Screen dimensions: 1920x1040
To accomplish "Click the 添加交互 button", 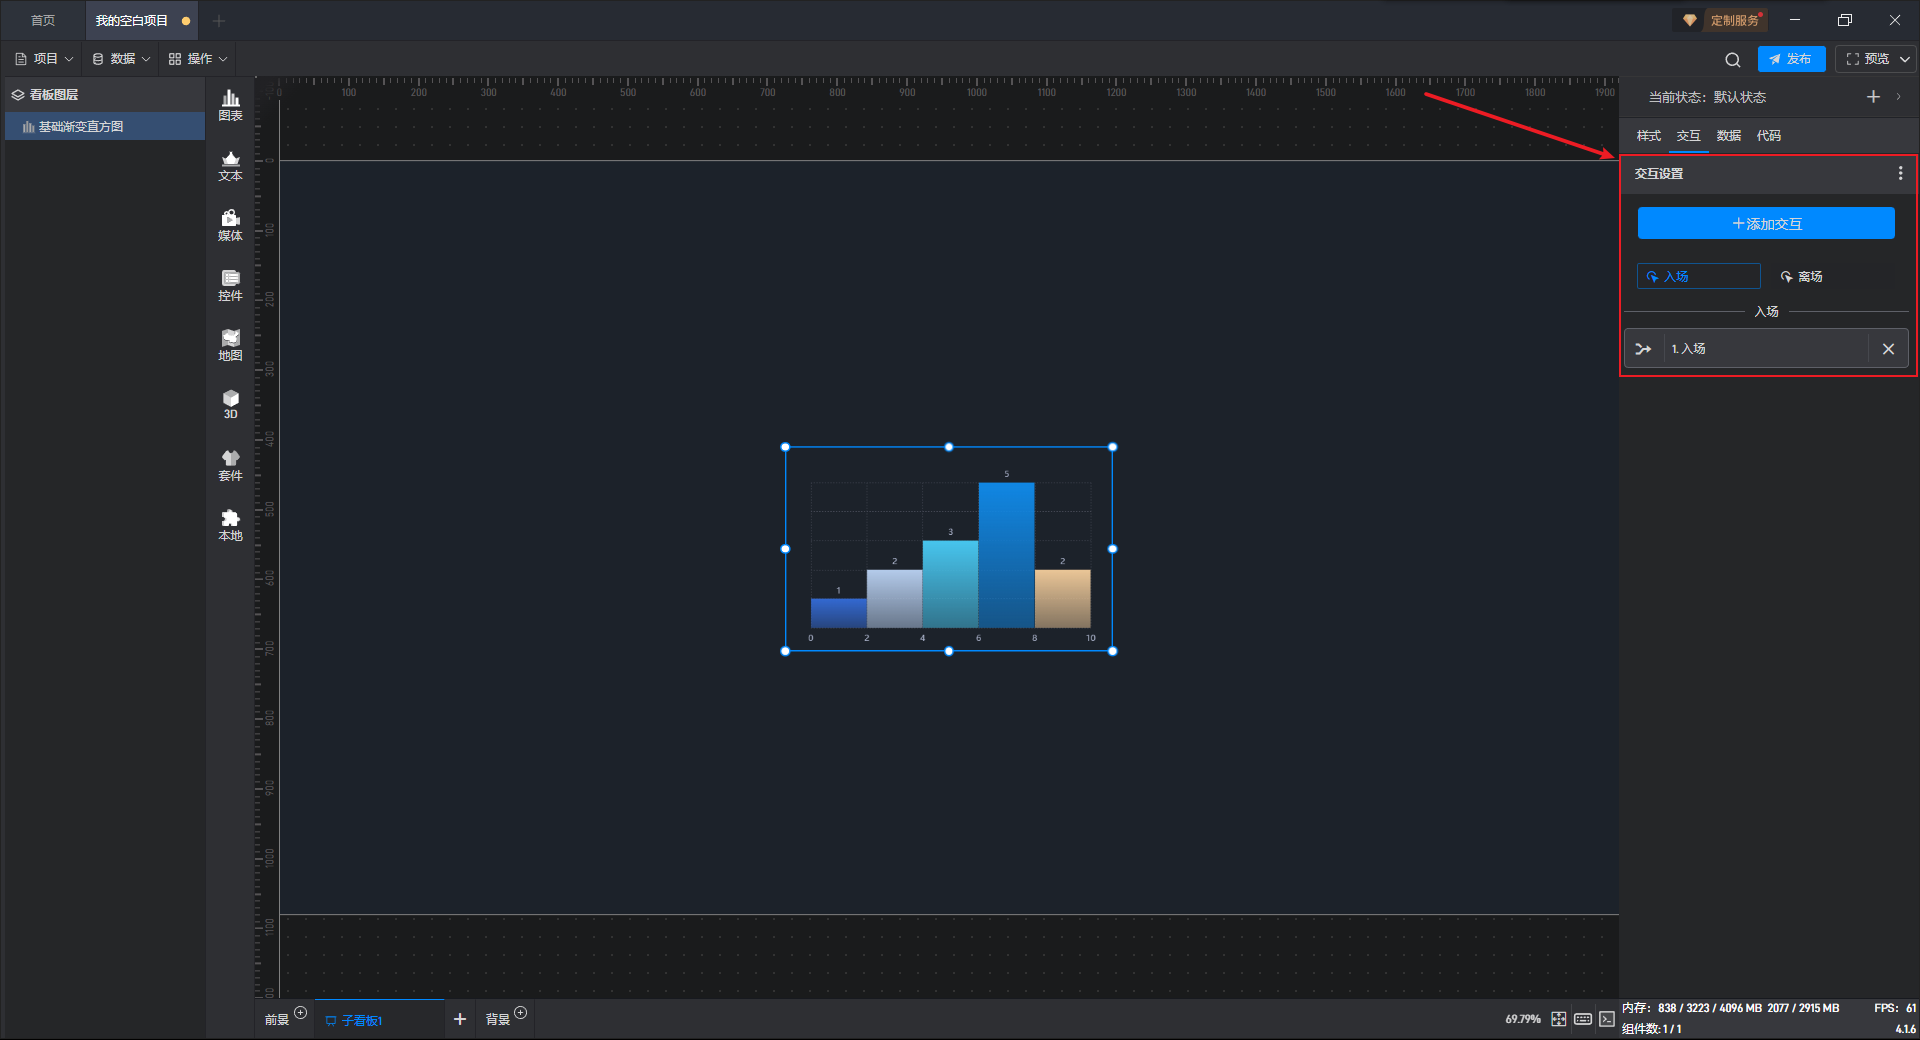I will (x=1766, y=223).
